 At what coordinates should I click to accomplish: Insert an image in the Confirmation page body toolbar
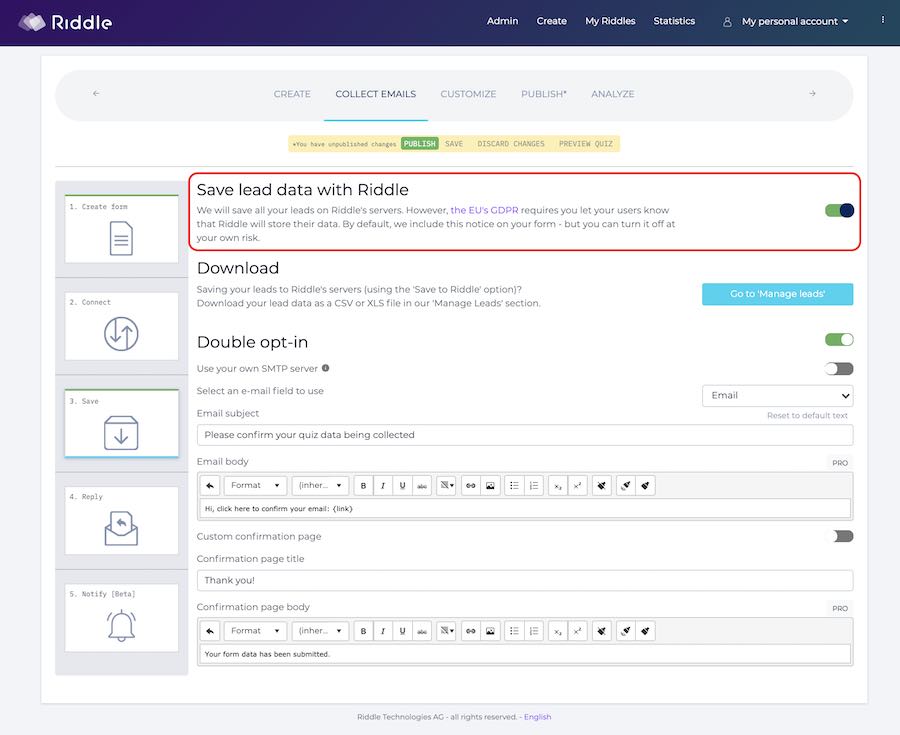pos(490,631)
